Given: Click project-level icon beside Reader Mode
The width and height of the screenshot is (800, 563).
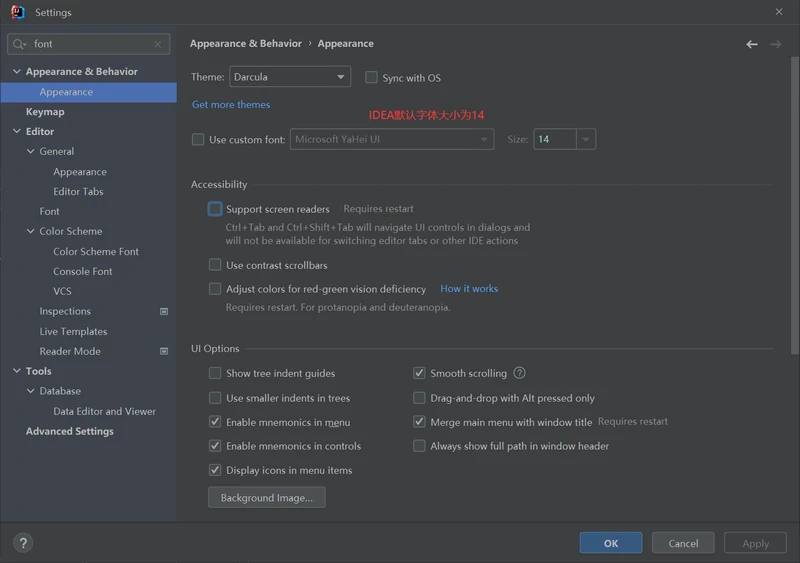Looking at the screenshot, I should 164,352.
